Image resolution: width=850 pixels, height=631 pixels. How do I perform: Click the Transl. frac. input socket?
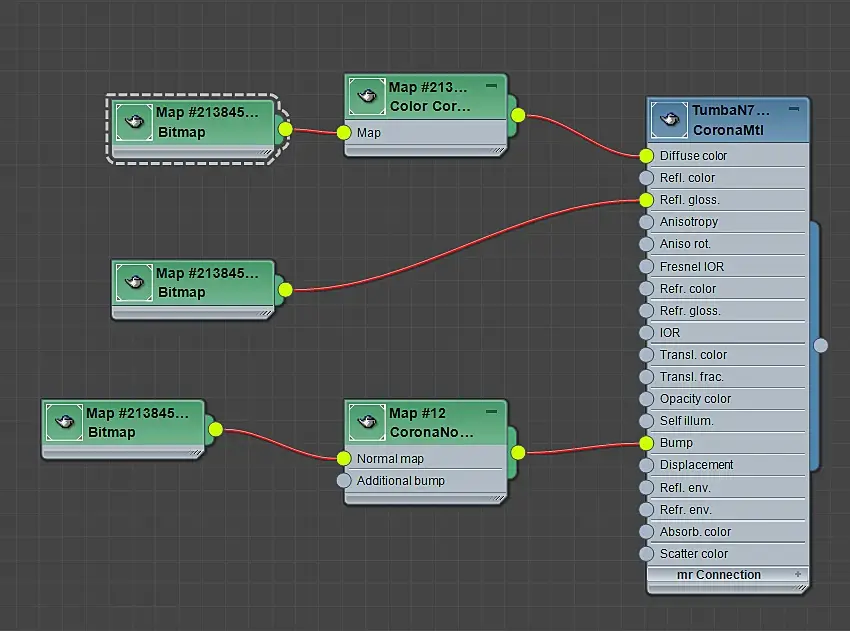pyautogui.click(x=646, y=377)
